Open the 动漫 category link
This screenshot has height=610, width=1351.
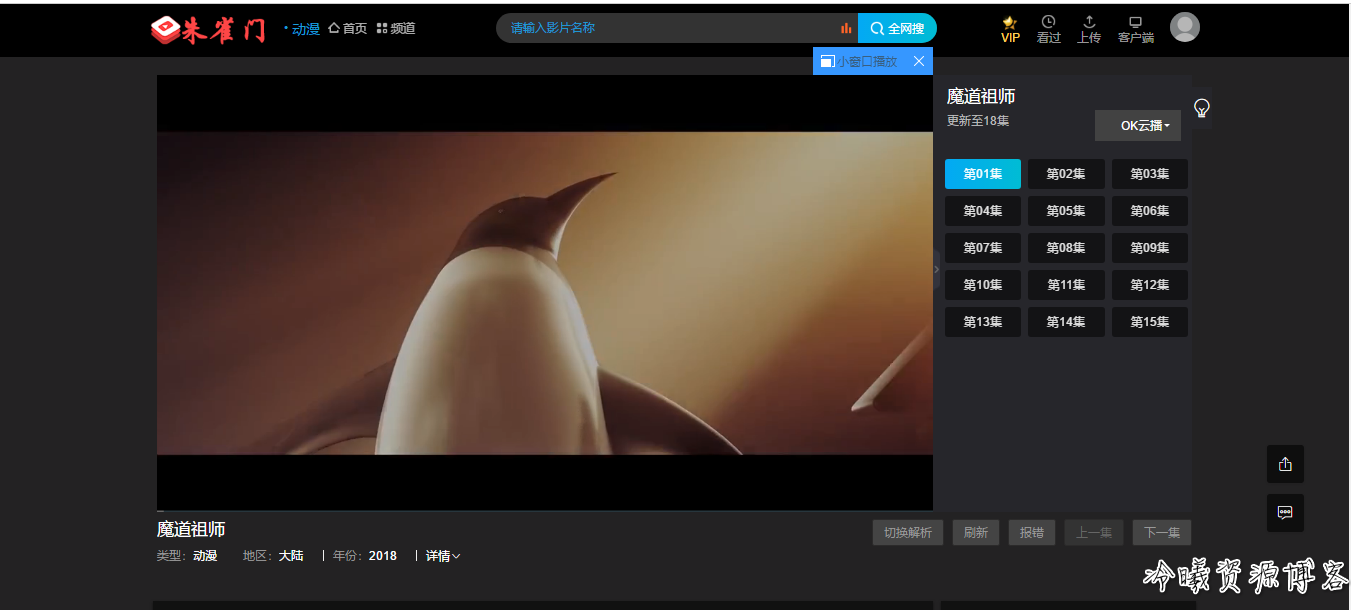click(x=305, y=29)
